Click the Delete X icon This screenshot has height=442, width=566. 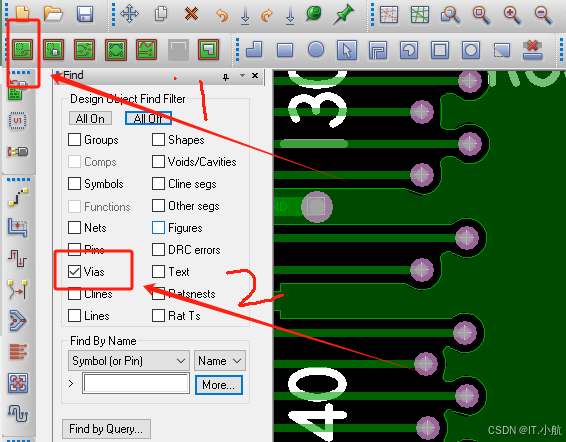[x=191, y=14]
